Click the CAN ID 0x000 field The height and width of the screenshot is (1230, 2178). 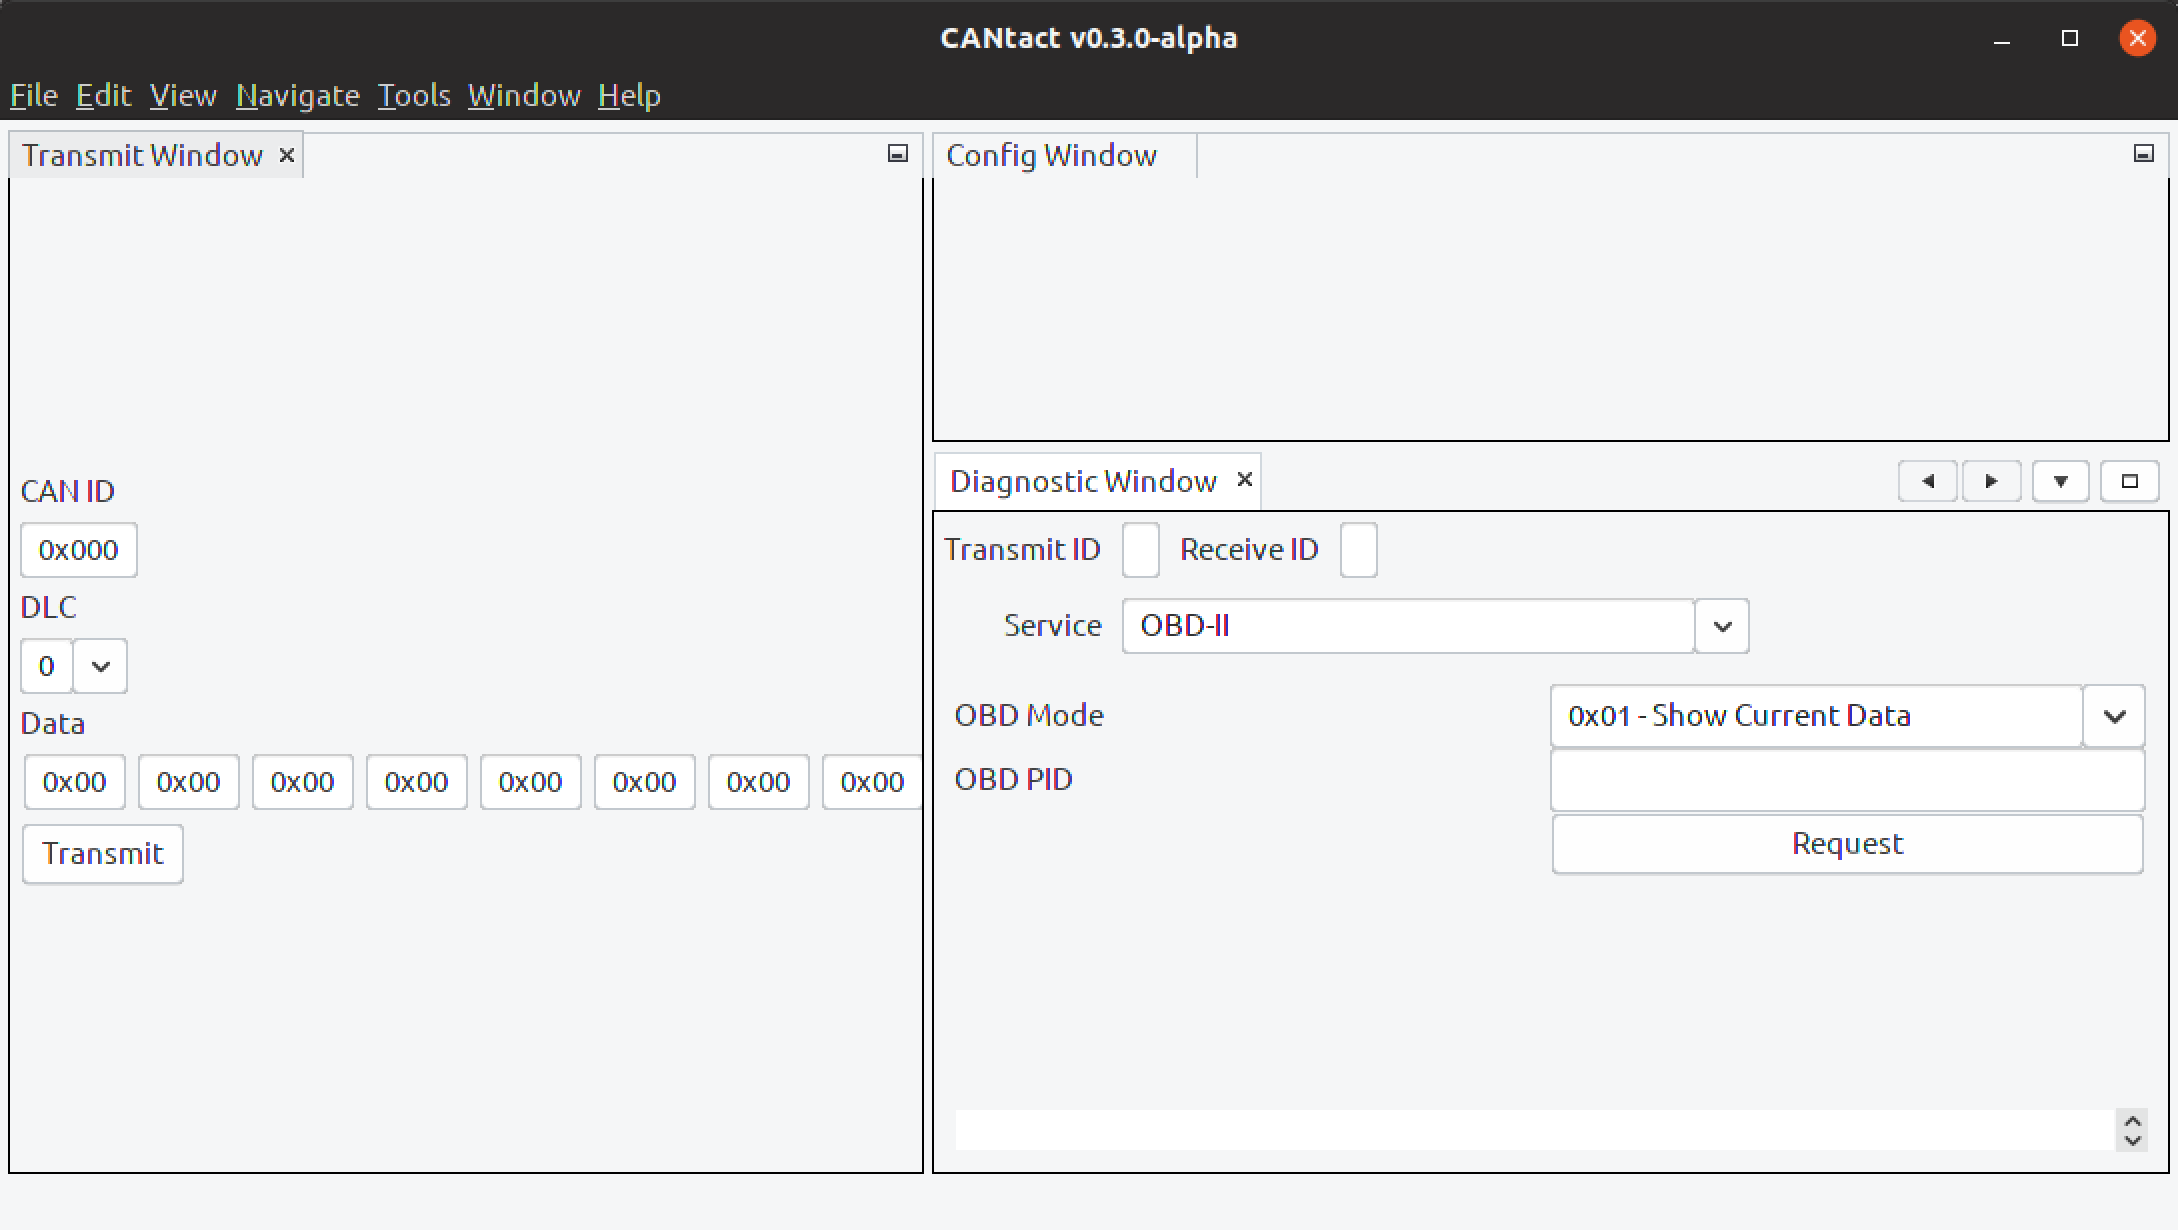click(79, 550)
